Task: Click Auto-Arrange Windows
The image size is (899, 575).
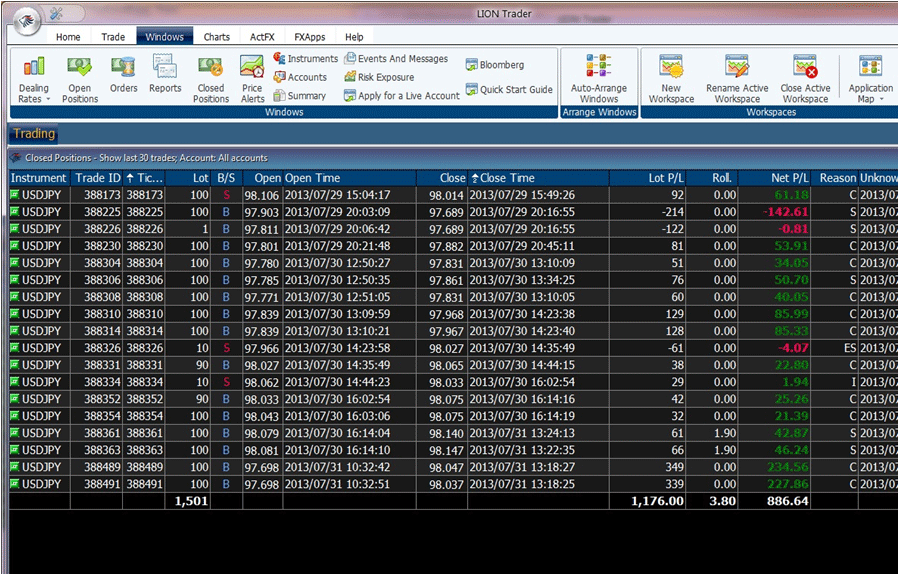Action: click(x=599, y=79)
